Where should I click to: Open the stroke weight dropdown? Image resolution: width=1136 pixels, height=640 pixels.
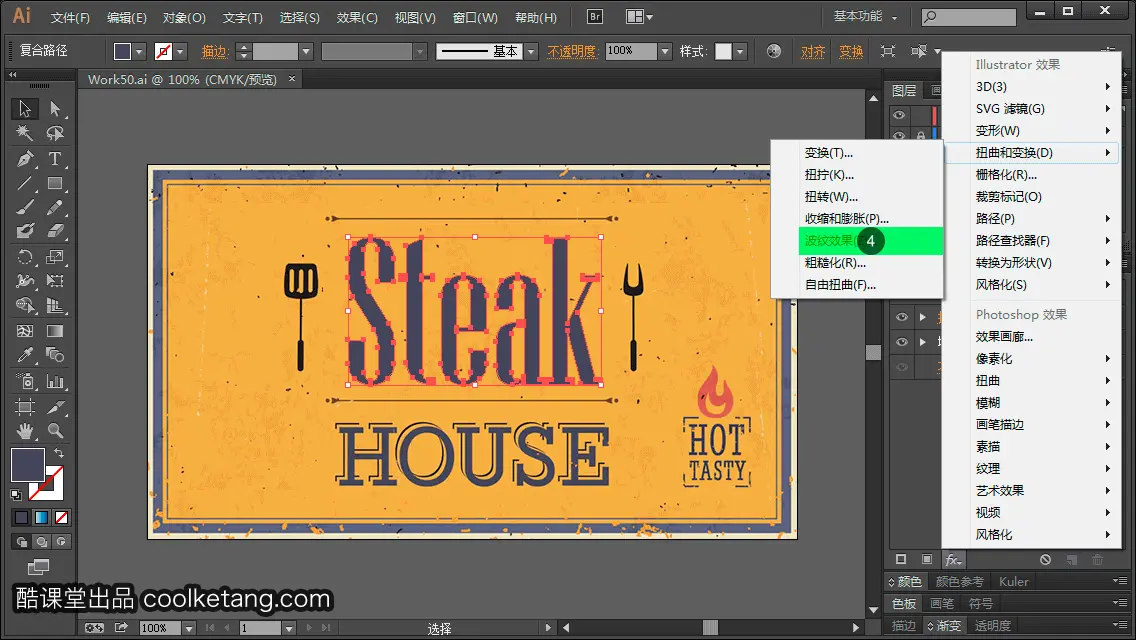tap(306, 51)
